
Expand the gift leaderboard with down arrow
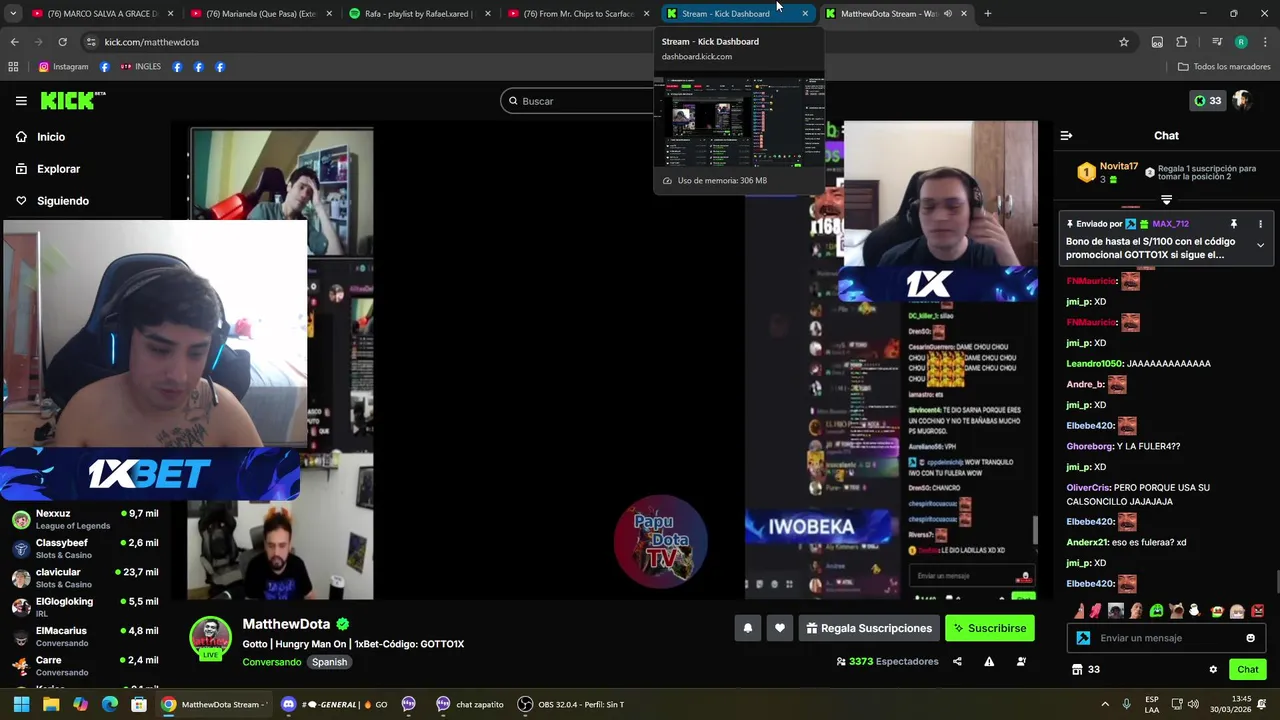1166,200
